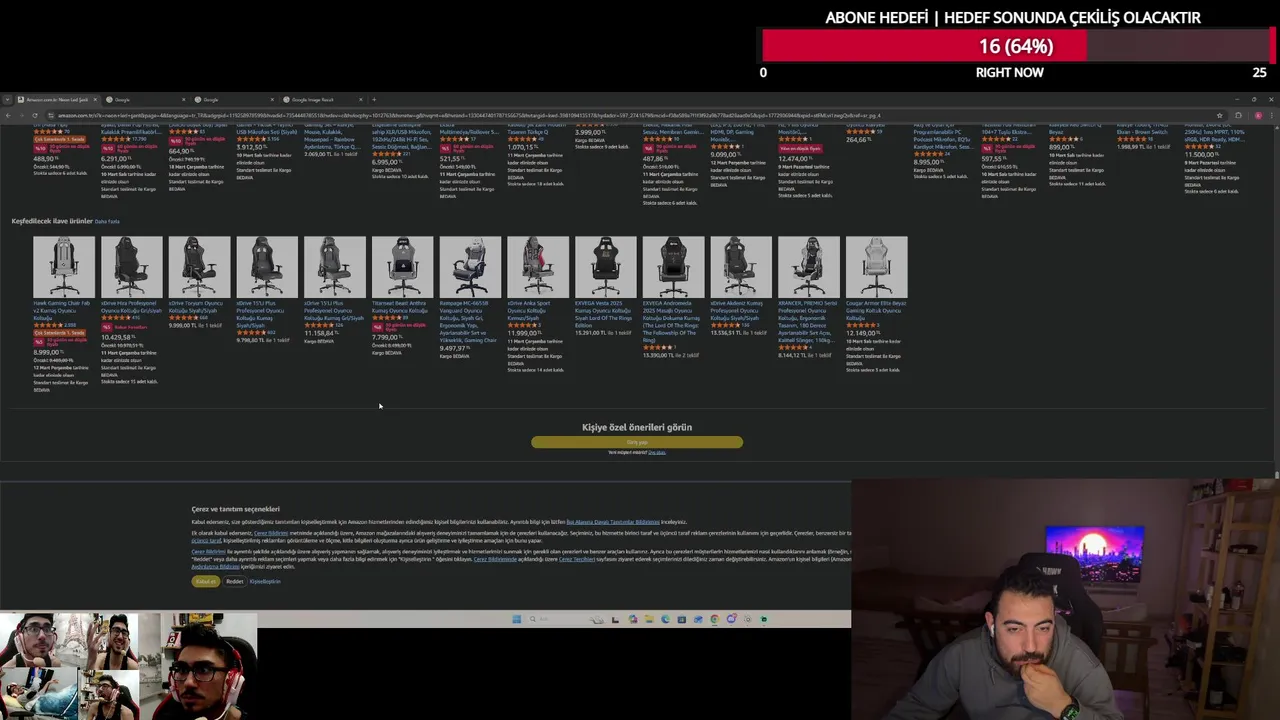Click the yellow sign-in button under Kişiye özel öneriler
Screen dimensions: 1280x720
tap(637, 442)
